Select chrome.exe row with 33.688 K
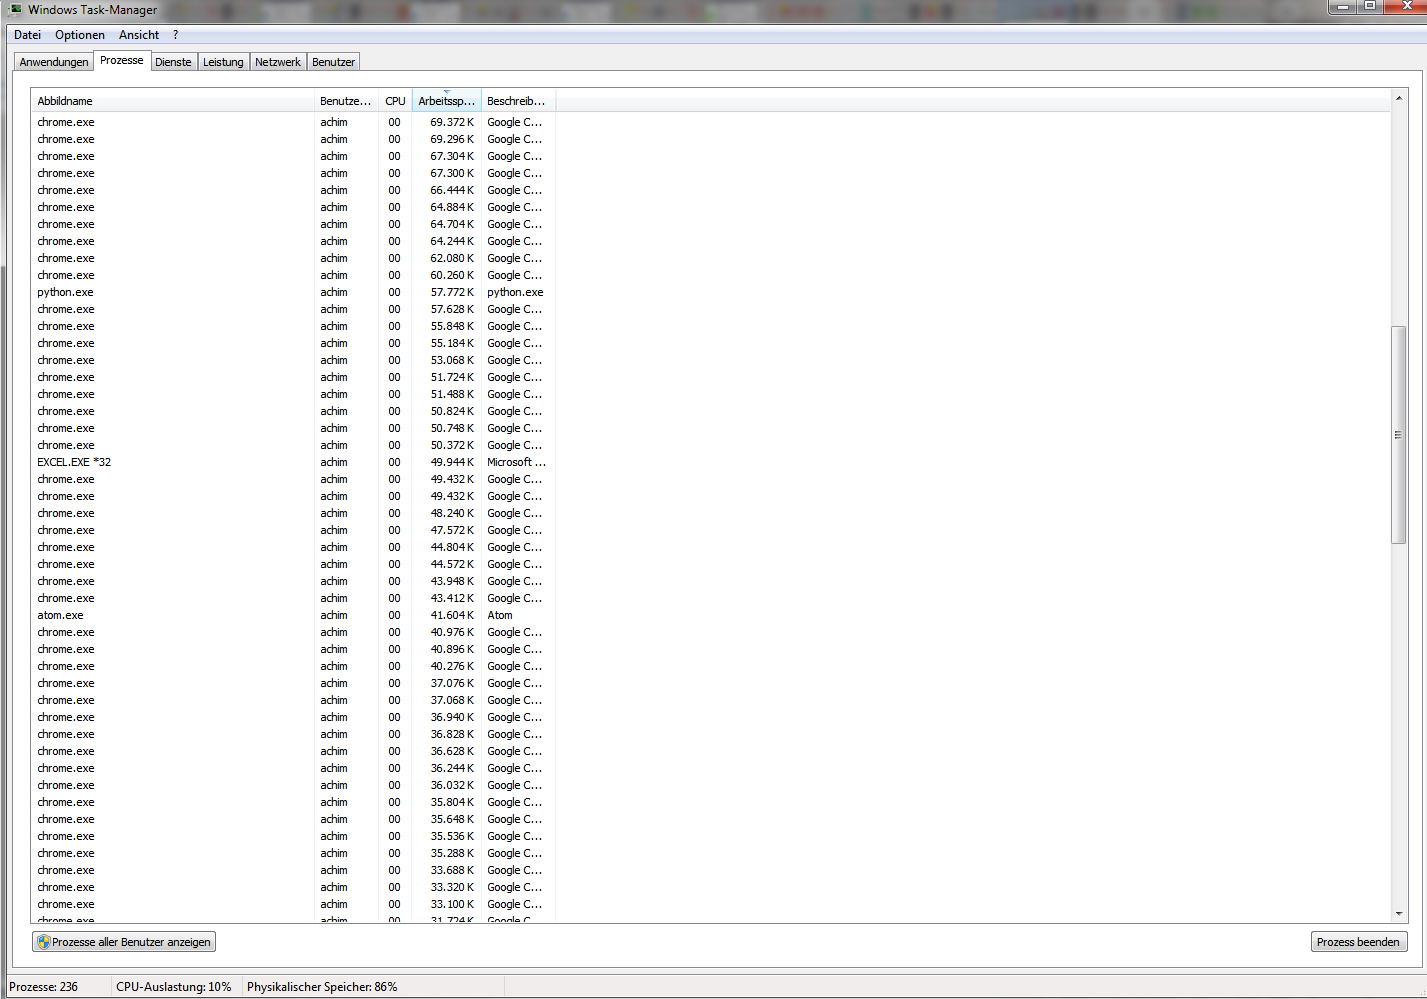Image resolution: width=1427 pixels, height=999 pixels. click(293, 870)
